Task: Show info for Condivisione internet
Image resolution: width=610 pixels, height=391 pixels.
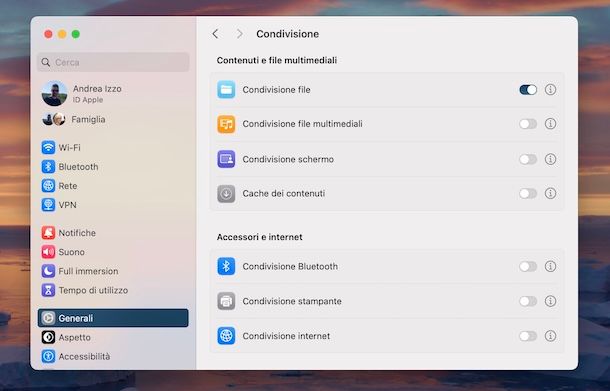Action: pos(550,336)
